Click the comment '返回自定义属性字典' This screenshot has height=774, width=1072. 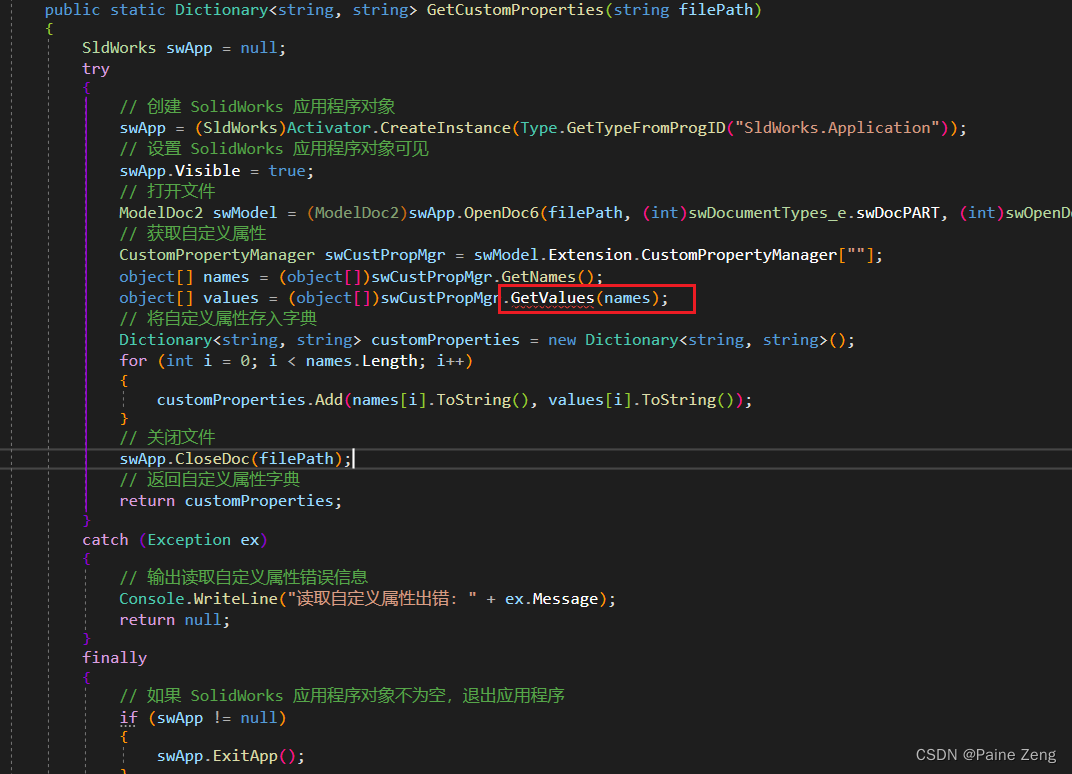pyautogui.click(x=210, y=480)
